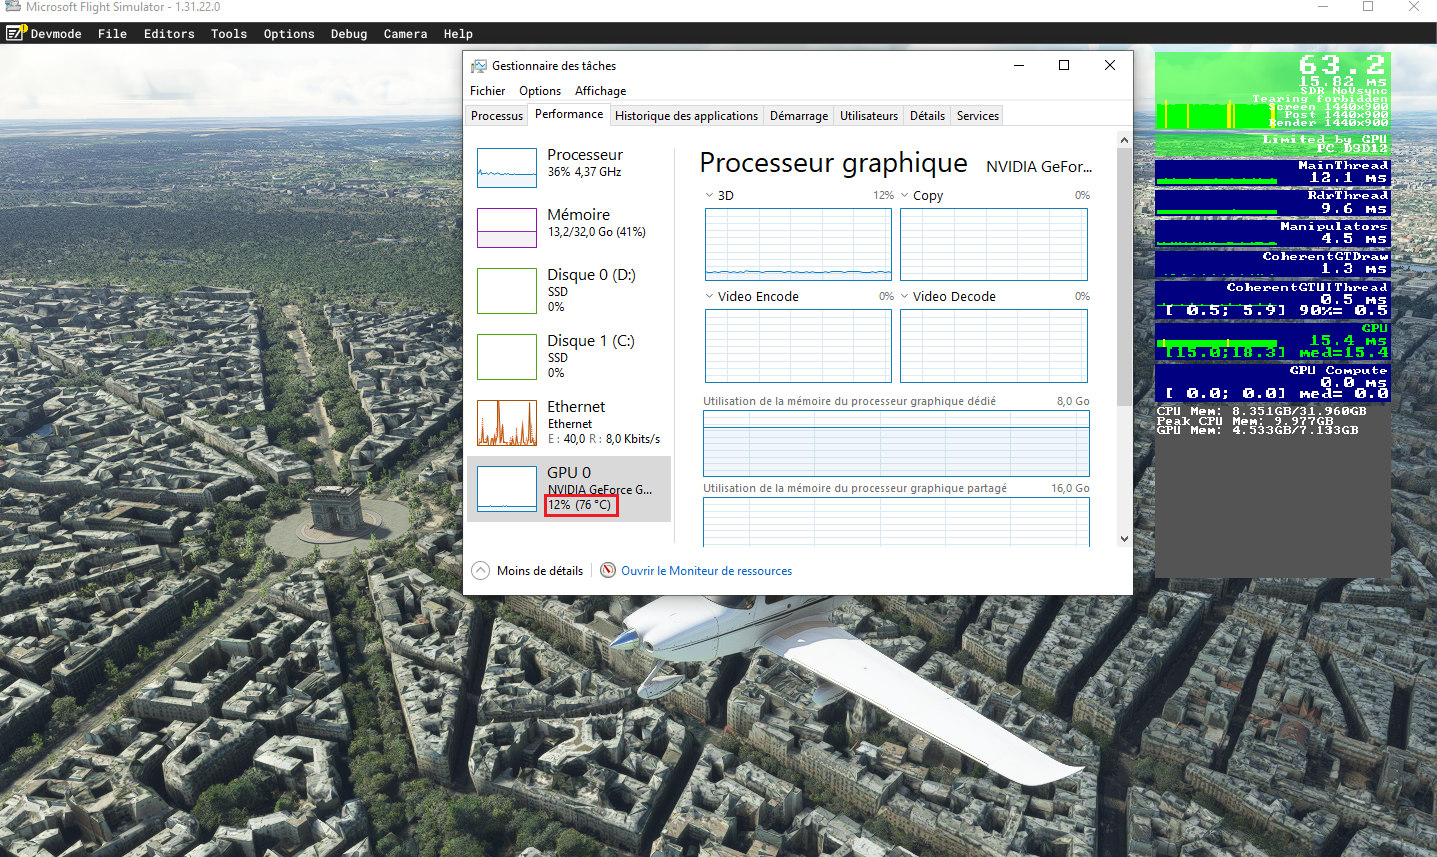The height and width of the screenshot is (857, 1437).
Task: Click the Task Manager title bar icon
Action: click(x=479, y=65)
